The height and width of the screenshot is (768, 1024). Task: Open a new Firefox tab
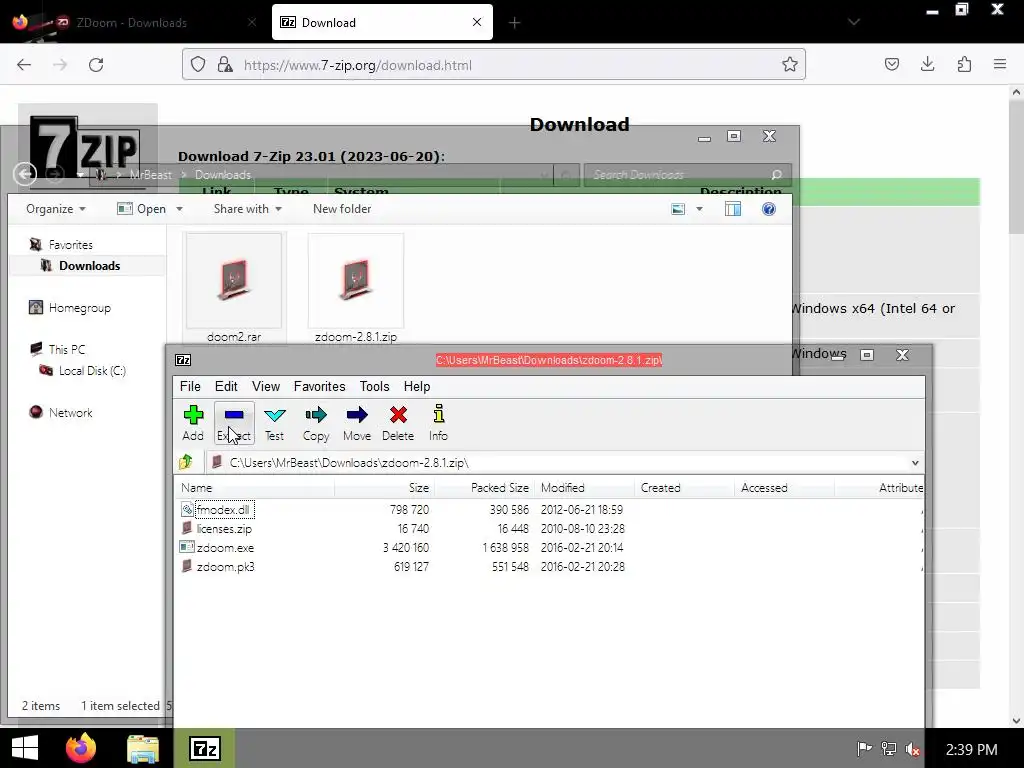pyautogui.click(x=515, y=23)
